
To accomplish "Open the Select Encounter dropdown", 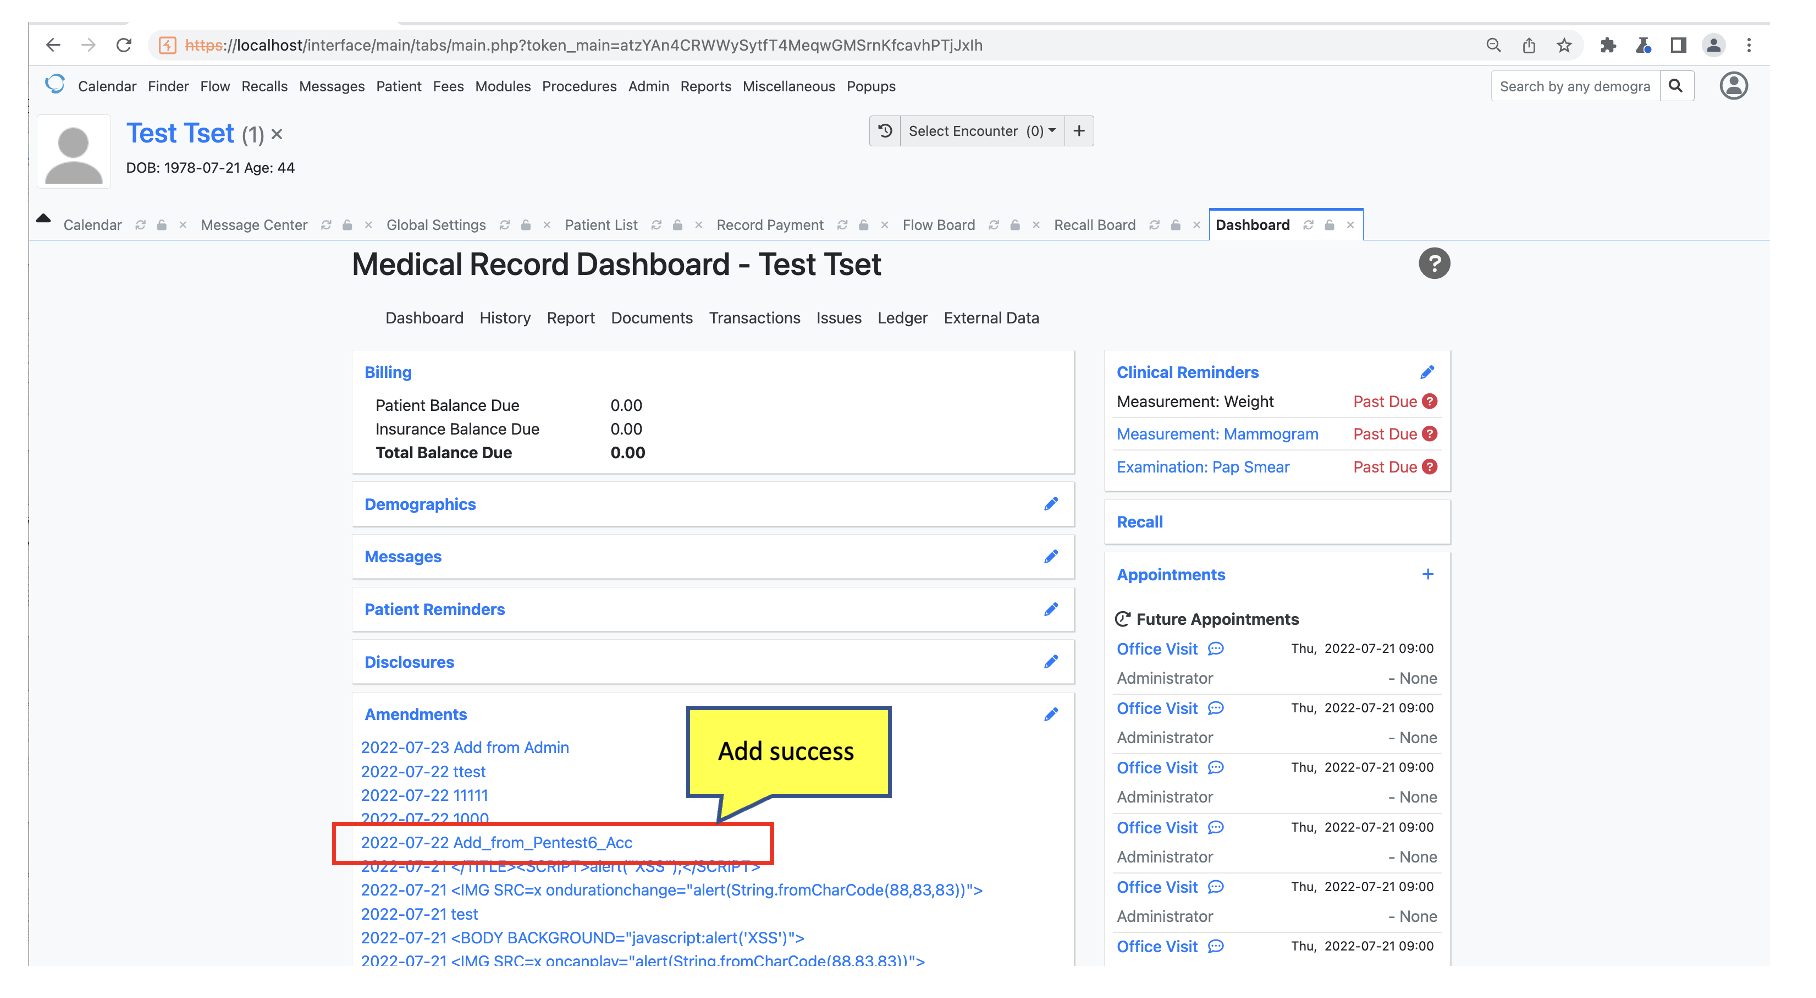I will coord(982,131).
